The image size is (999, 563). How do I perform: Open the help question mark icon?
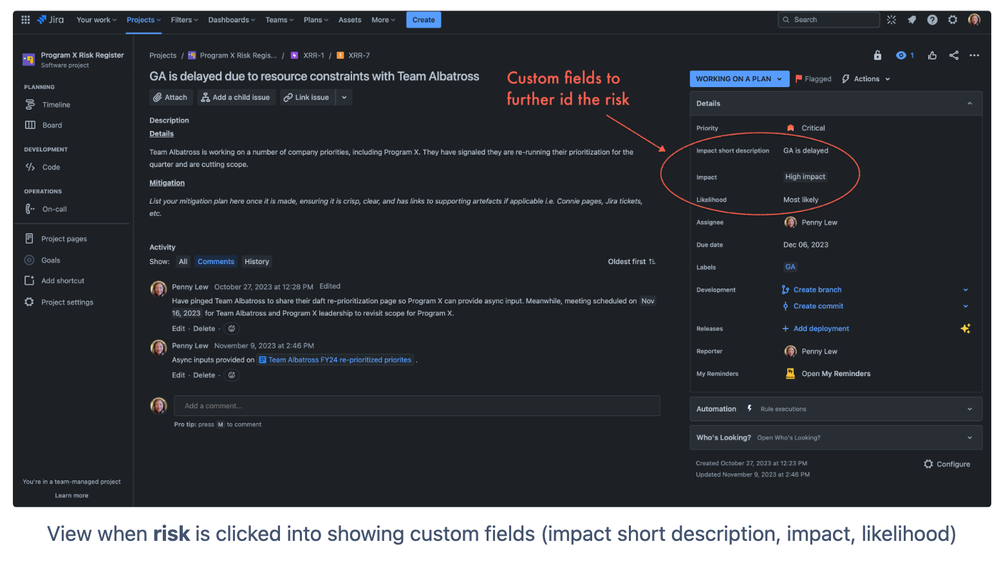[932, 20]
